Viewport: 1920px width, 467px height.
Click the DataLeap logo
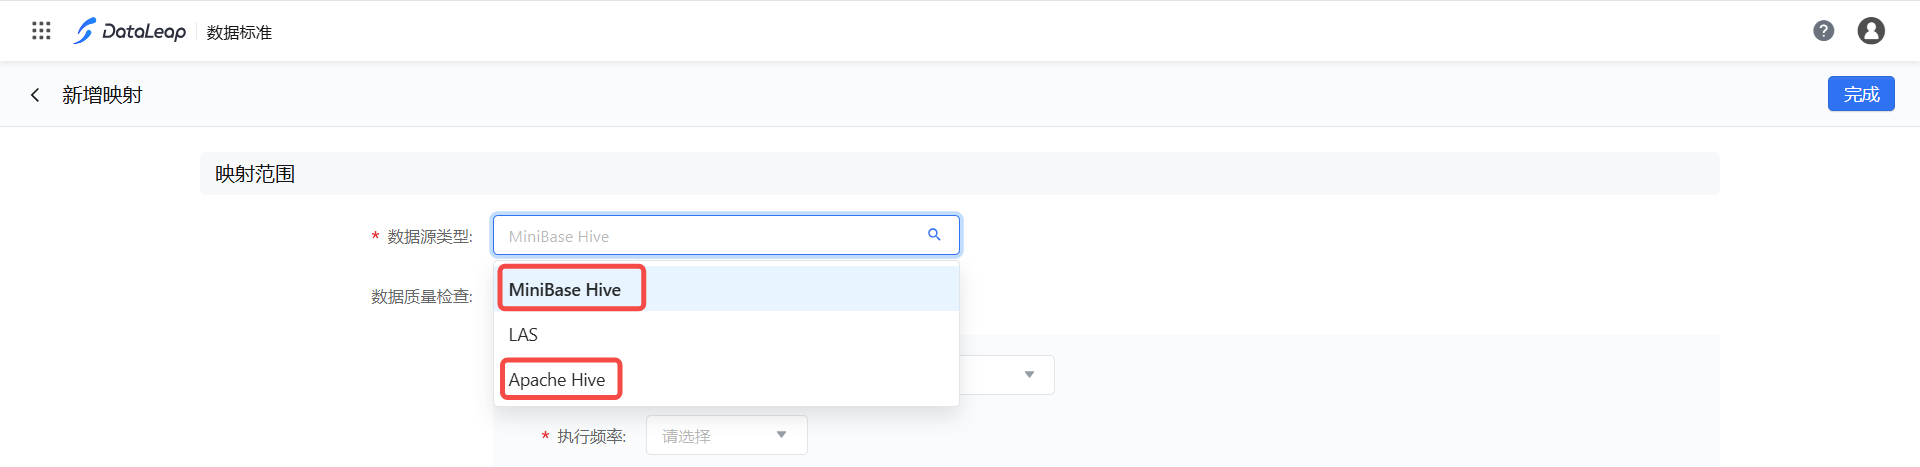tap(130, 31)
